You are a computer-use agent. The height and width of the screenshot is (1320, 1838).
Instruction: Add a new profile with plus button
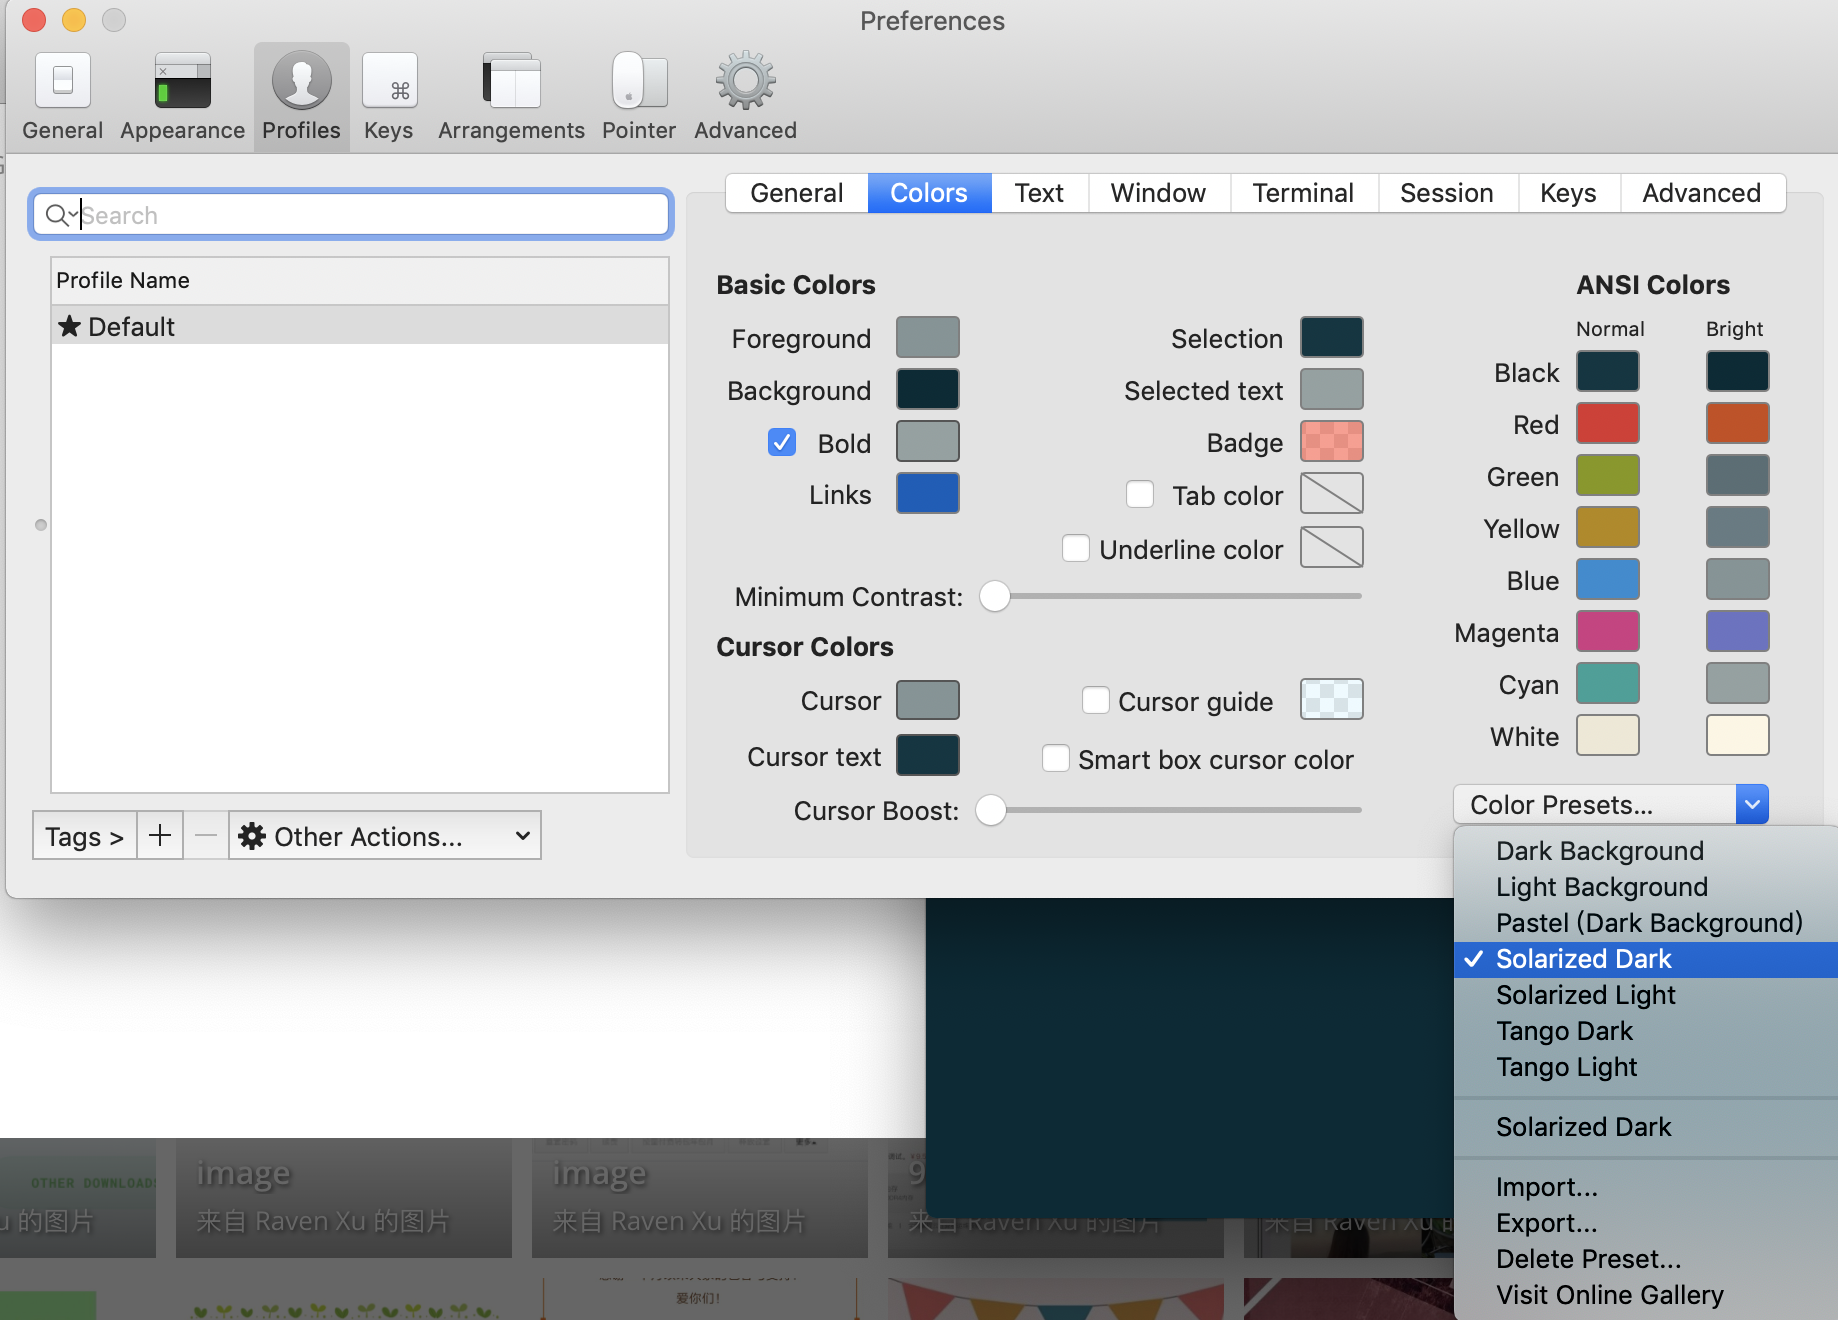coord(160,835)
